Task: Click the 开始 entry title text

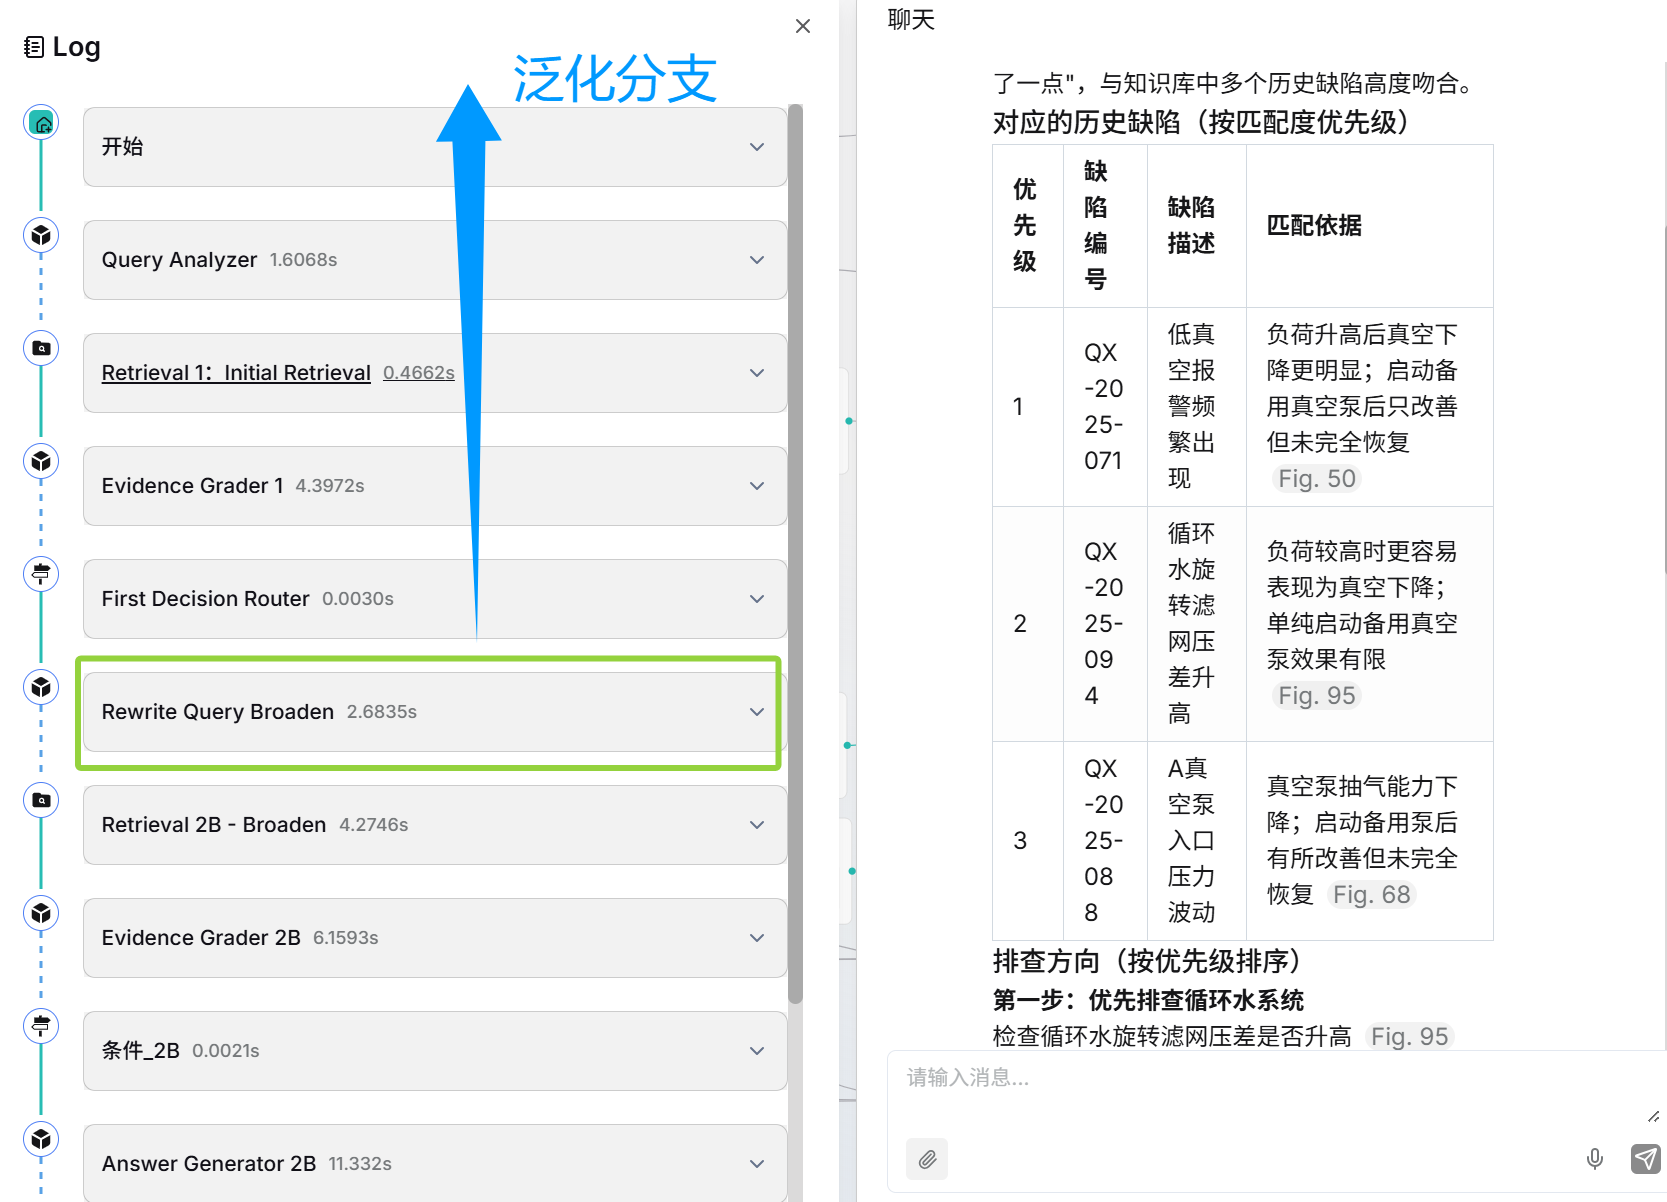Action: (123, 147)
